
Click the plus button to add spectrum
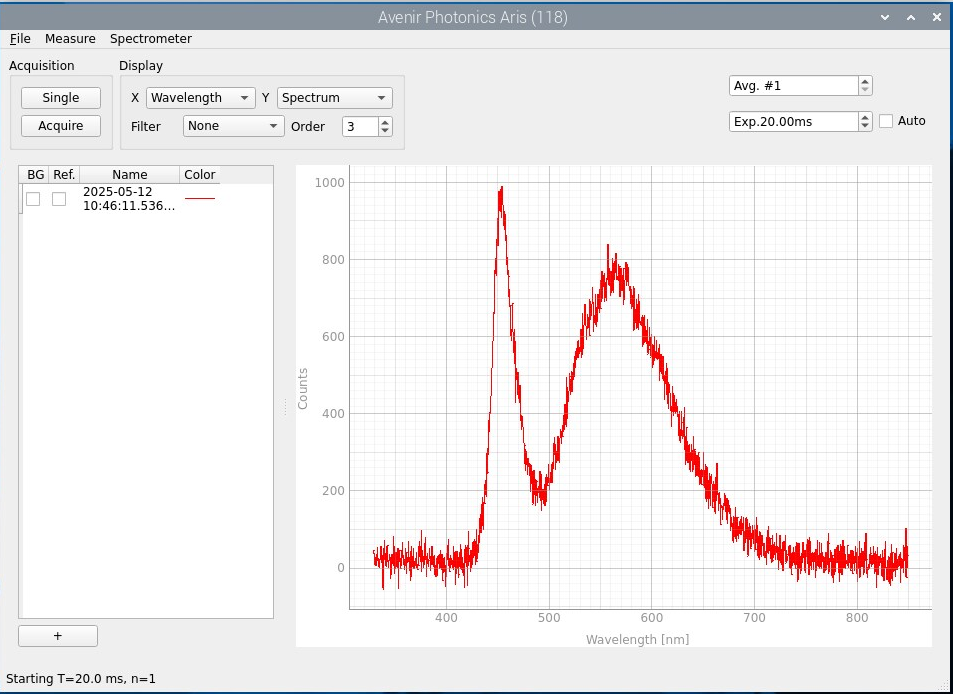tap(58, 636)
